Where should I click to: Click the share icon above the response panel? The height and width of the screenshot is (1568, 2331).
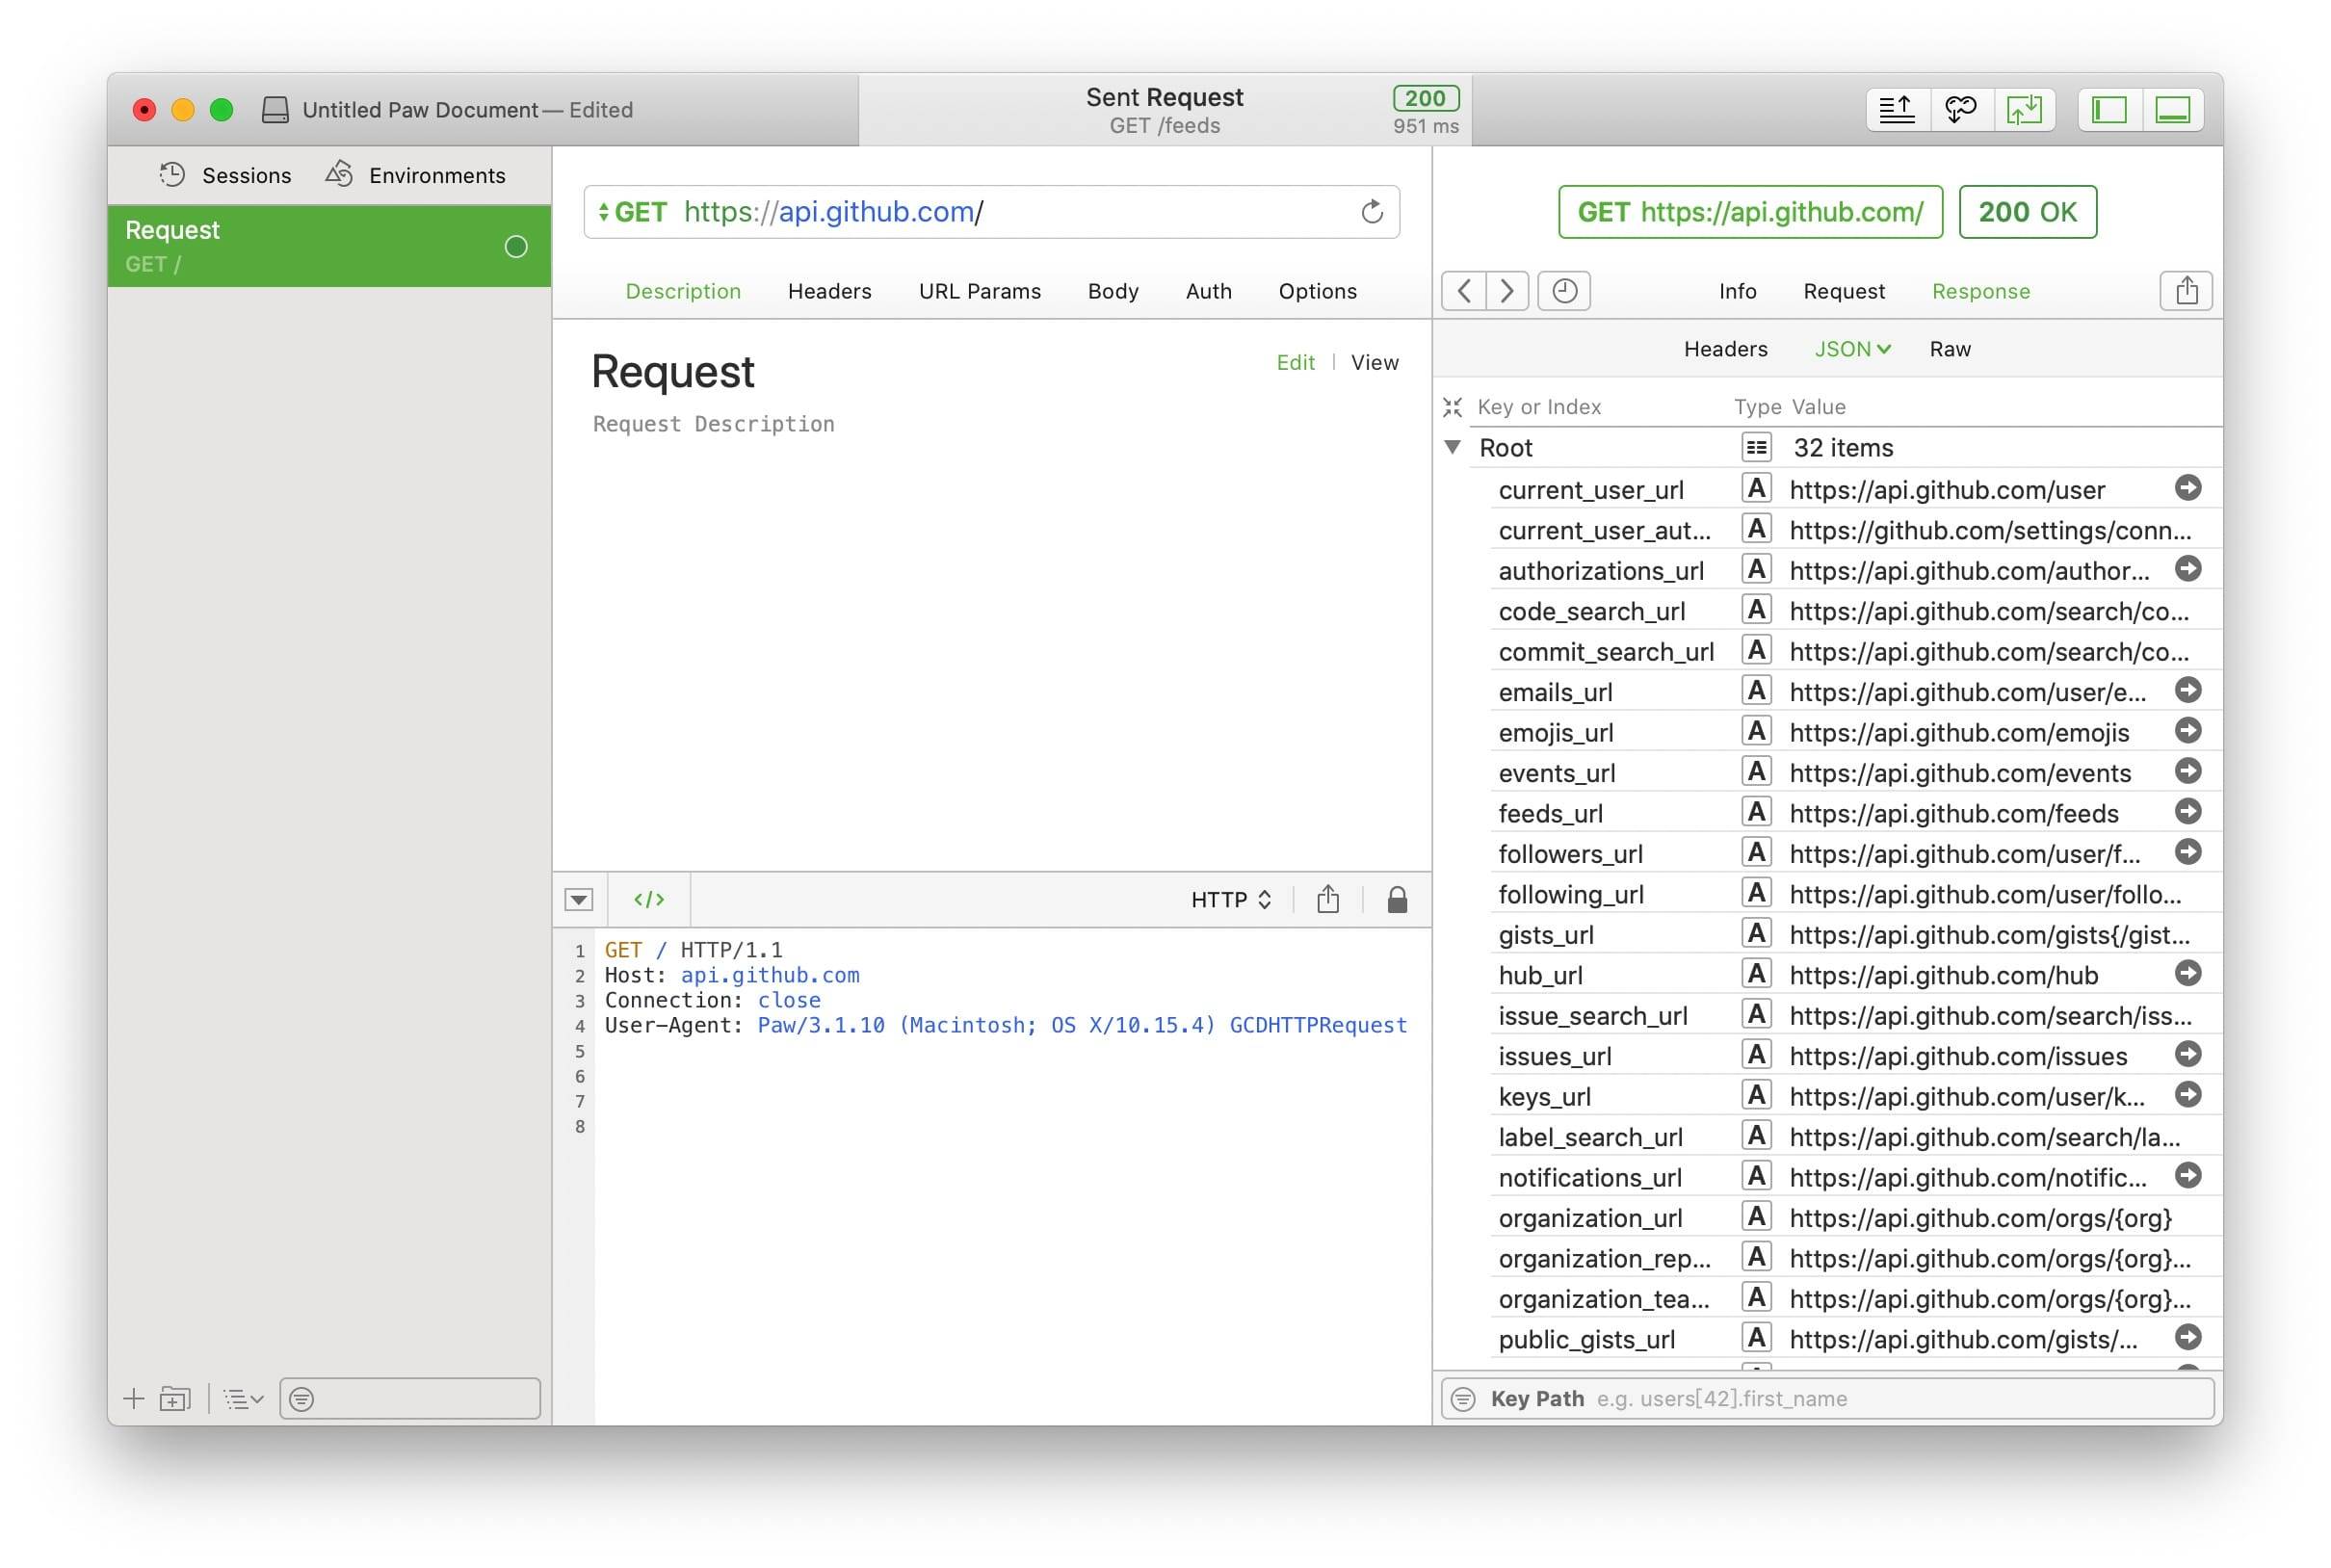[x=2186, y=291]
